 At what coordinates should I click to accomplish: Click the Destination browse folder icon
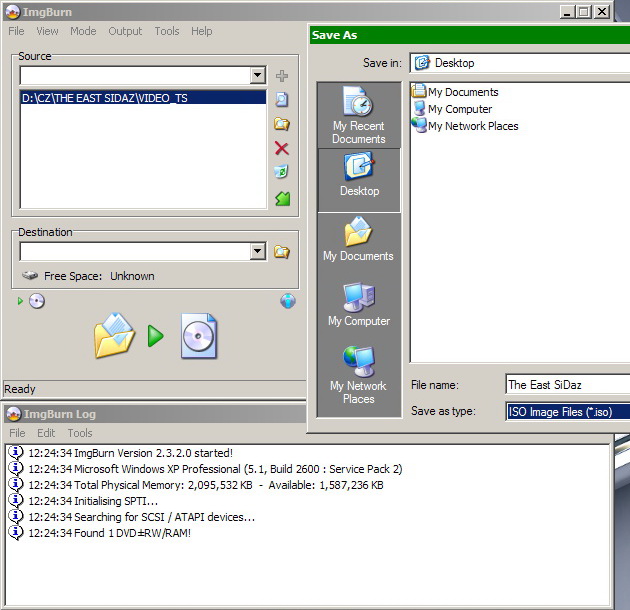coord(282,252)
